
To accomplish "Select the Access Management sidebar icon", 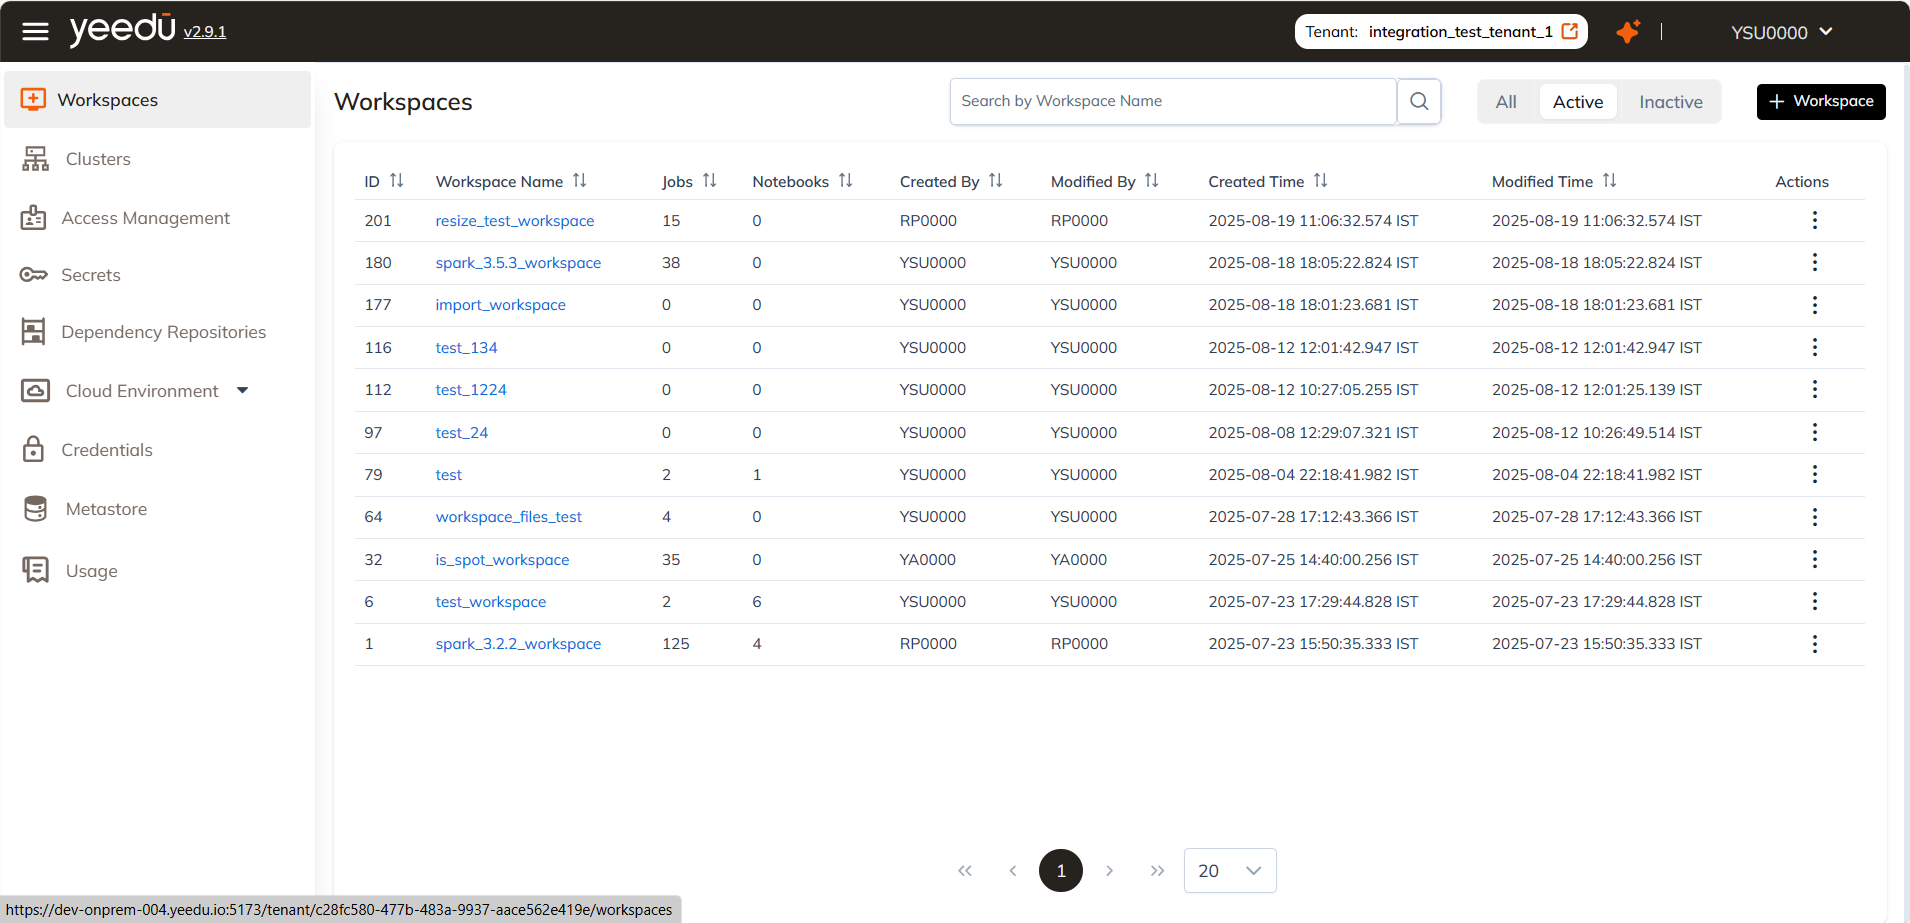I will (34, 217).
